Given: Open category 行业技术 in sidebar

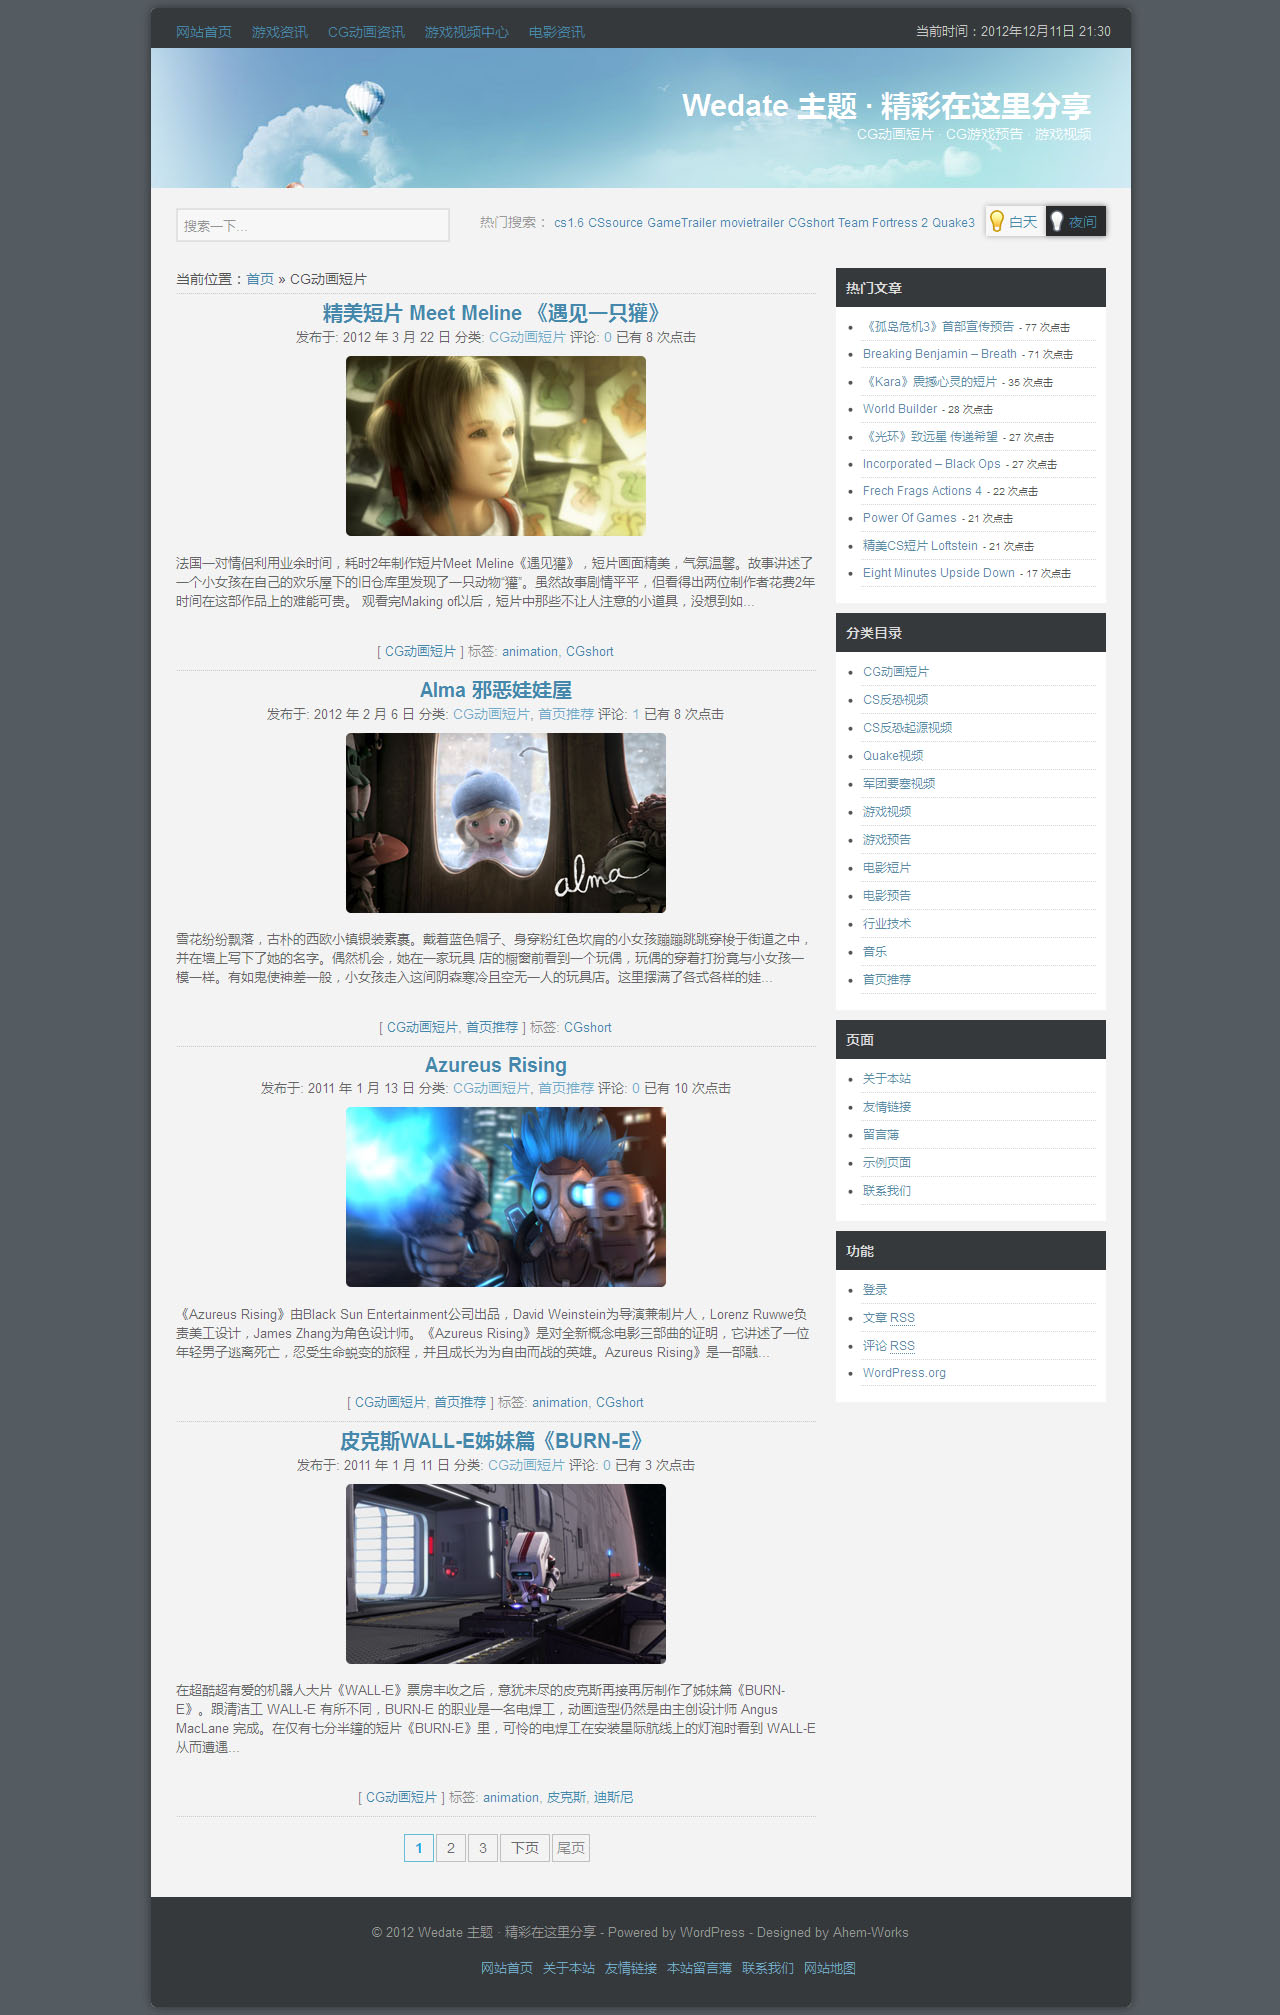Looking at the screenshot, I should pos(887,924).
